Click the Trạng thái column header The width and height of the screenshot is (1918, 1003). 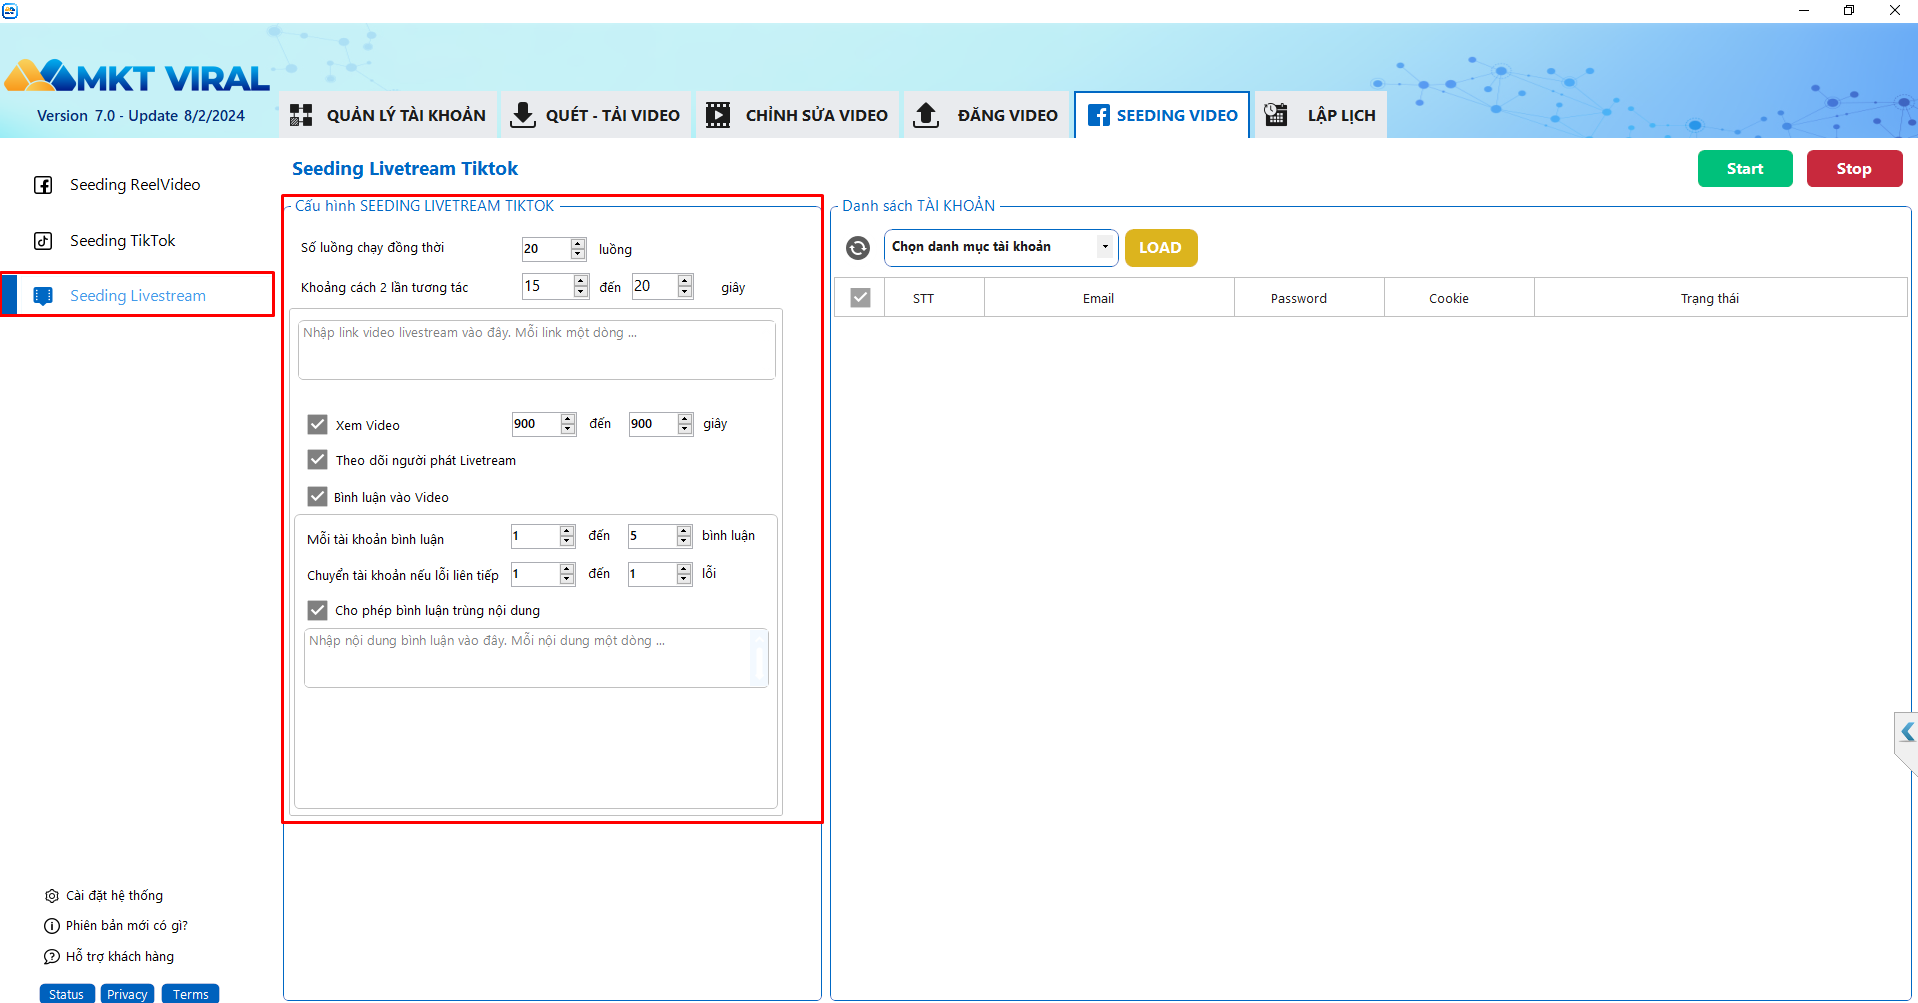[1720, 298]
